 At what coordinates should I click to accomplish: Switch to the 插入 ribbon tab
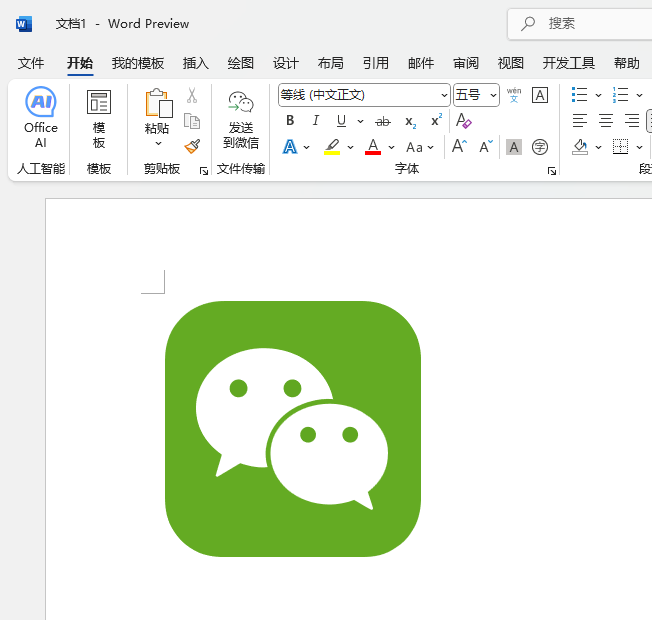pos(196,63)
